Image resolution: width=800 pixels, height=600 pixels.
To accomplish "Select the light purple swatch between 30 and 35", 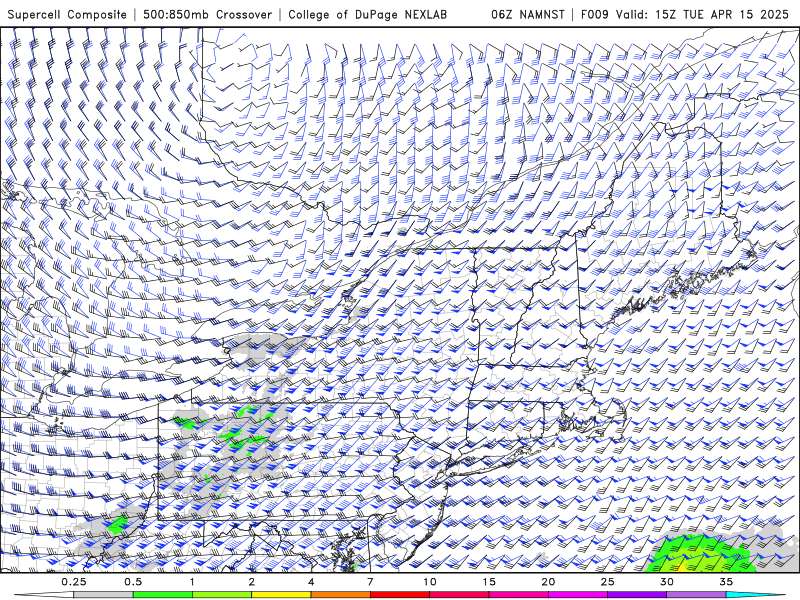I will (x=696, y=595).
